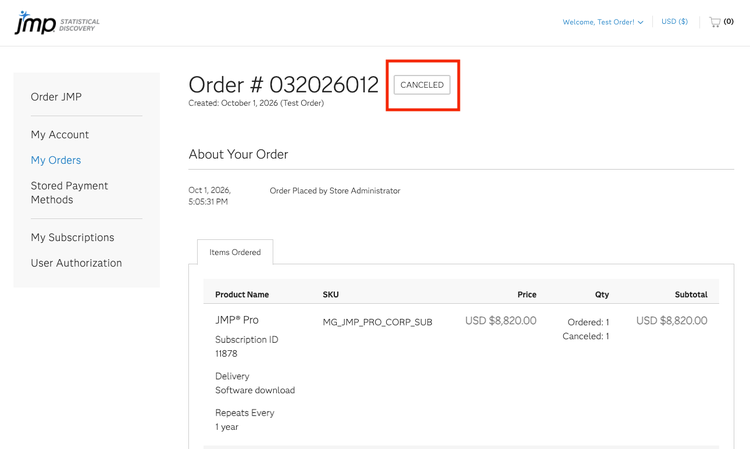The width and height of the screenshot is (750, 449).
Task: Open the USD ($) currency selector
Action: click(674, 22)
